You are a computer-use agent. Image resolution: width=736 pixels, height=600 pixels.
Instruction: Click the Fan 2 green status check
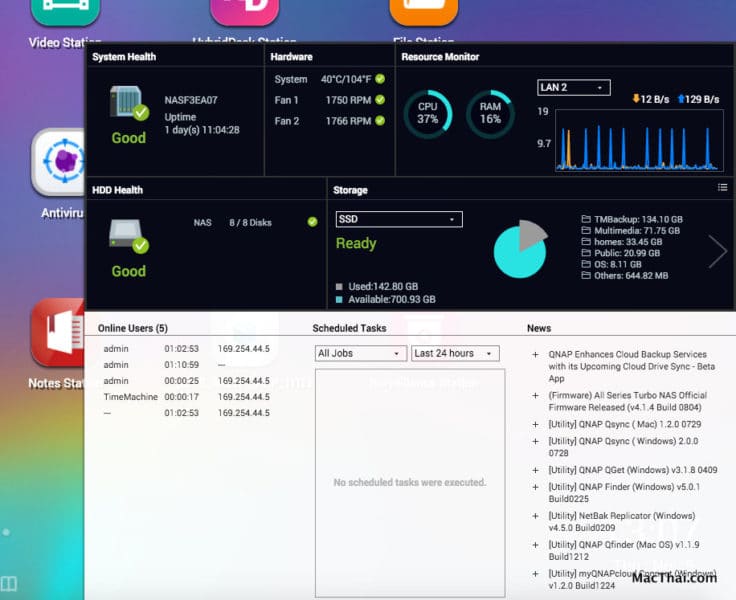[380, 121]
